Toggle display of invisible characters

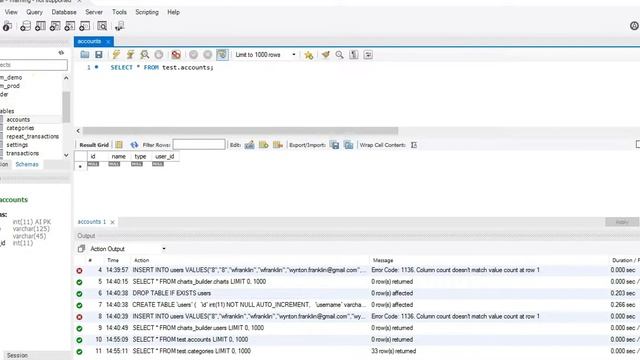[354, 55]
